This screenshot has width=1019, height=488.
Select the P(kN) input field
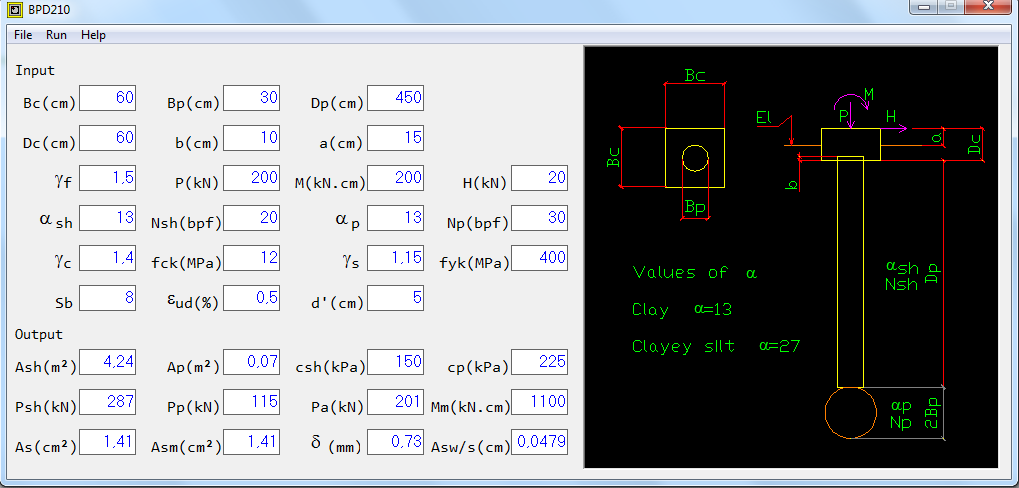click(x=252, y=179)
